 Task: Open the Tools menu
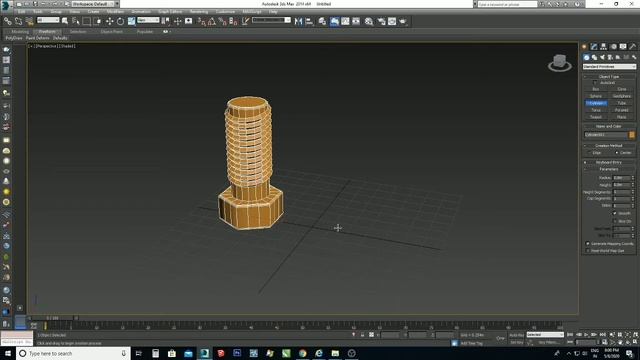38,12
